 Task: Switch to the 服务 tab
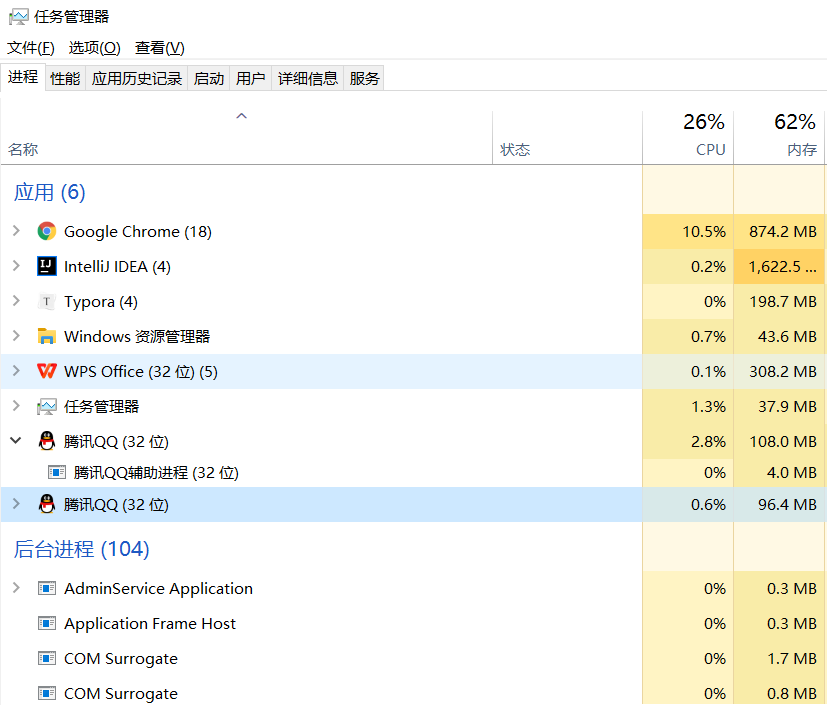pyautogui.click(x=364, y=79)
